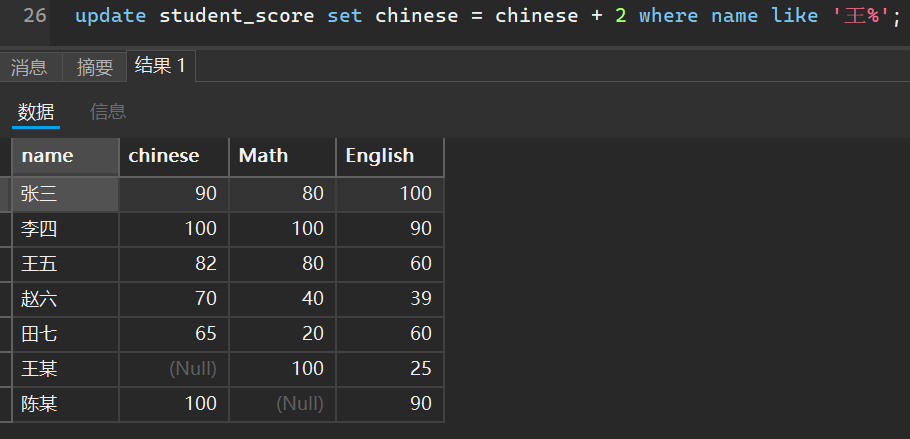Click the 'like' keyword in the SQL
Image resolution: width=910 pixels, height=439 pixels.
click(x=795, y=16)
